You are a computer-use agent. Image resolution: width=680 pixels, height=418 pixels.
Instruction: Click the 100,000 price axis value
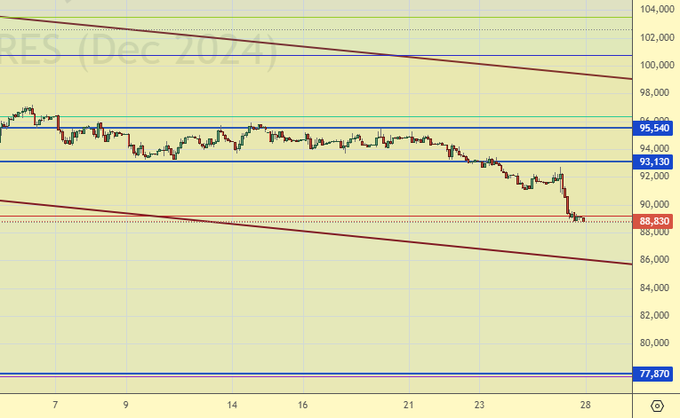click(x=656, y=65)
